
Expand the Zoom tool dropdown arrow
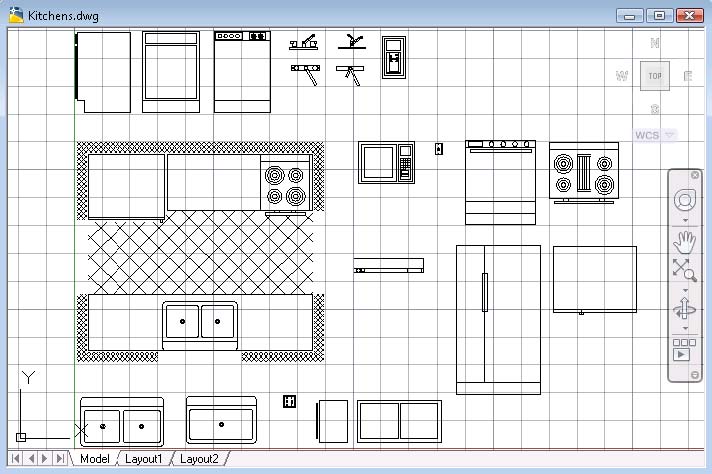pos(685,290)
